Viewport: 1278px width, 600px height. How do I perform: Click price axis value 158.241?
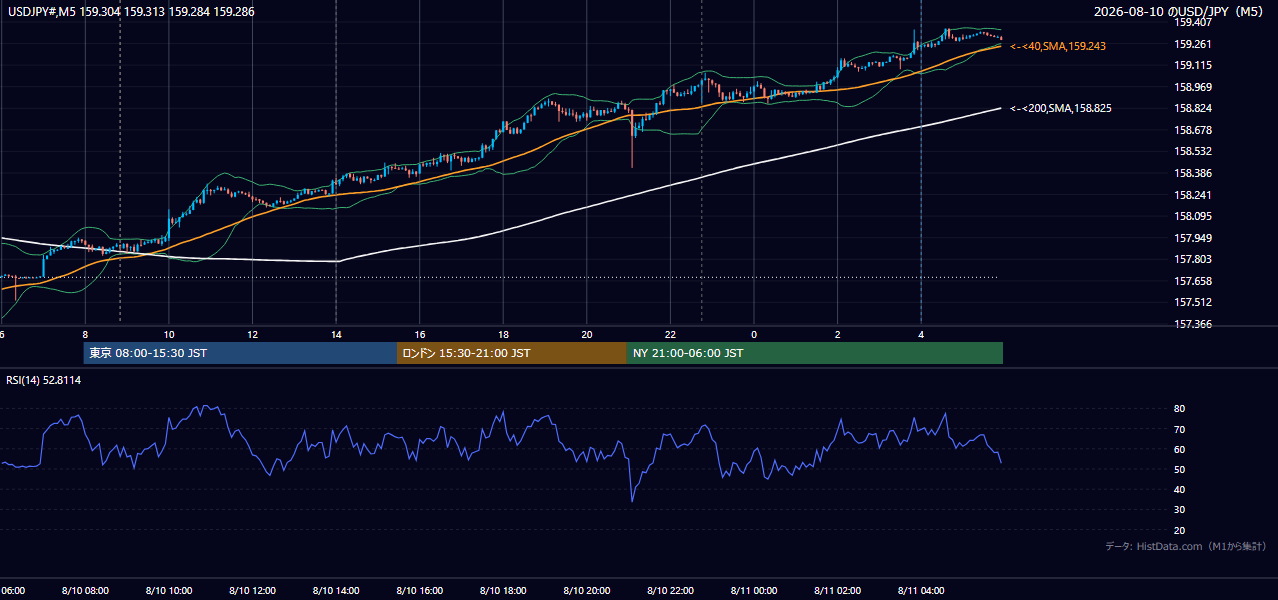point(1193,195)
